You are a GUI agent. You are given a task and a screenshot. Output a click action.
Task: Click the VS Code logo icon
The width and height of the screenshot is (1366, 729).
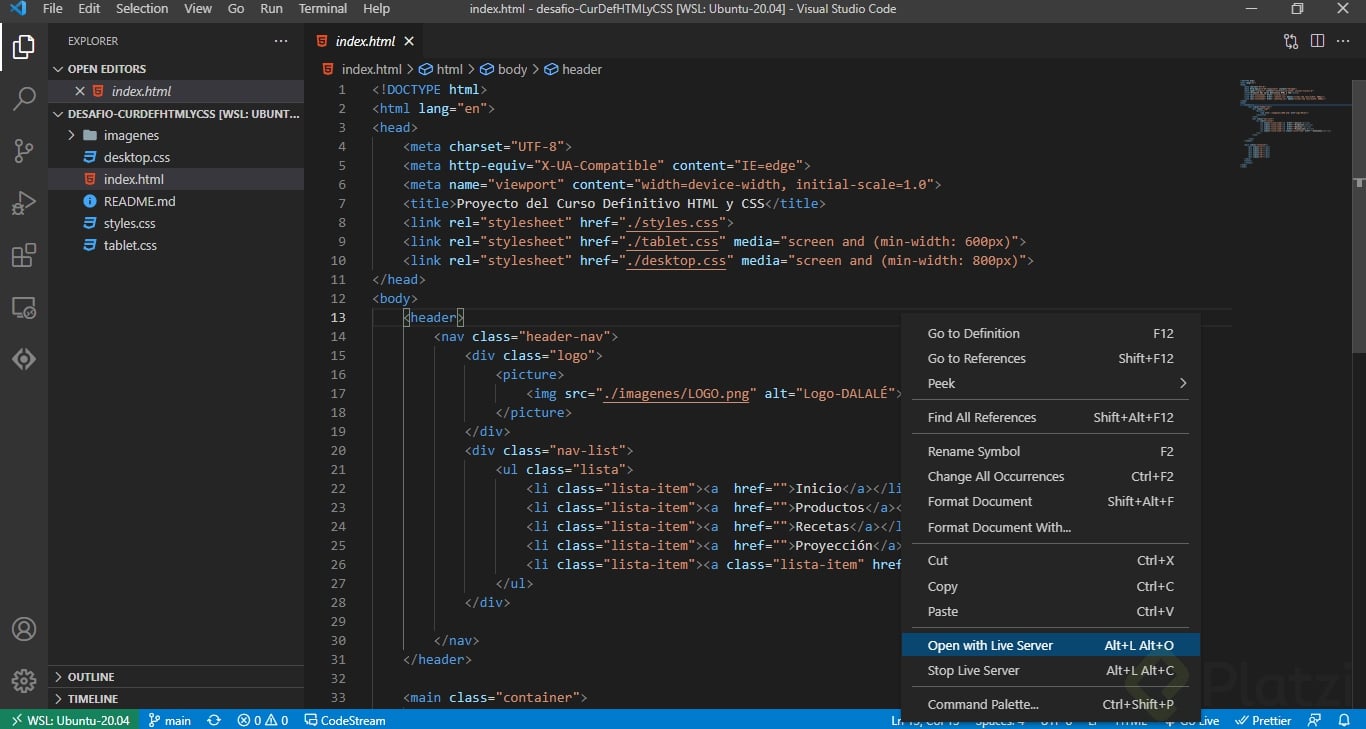pos(17,9)
